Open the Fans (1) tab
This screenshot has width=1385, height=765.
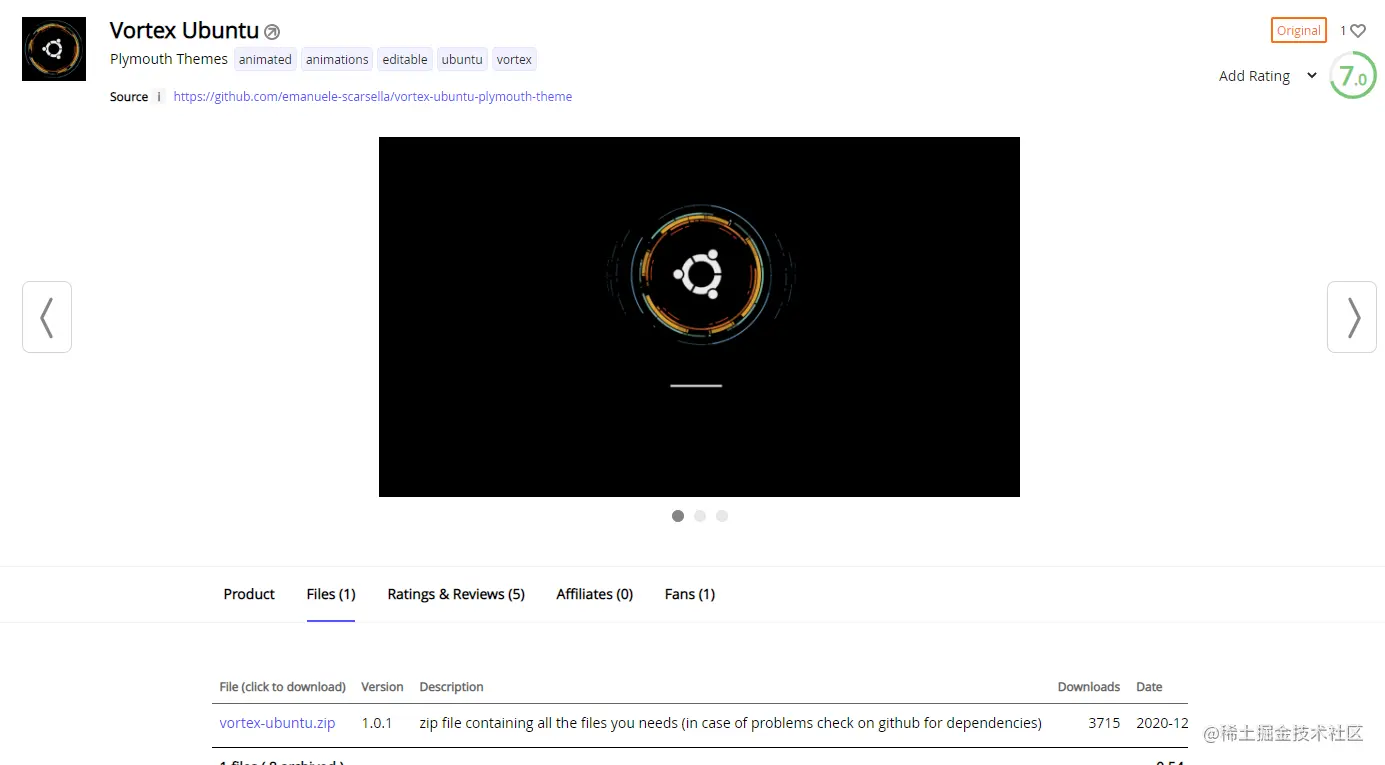pos(690,594)
